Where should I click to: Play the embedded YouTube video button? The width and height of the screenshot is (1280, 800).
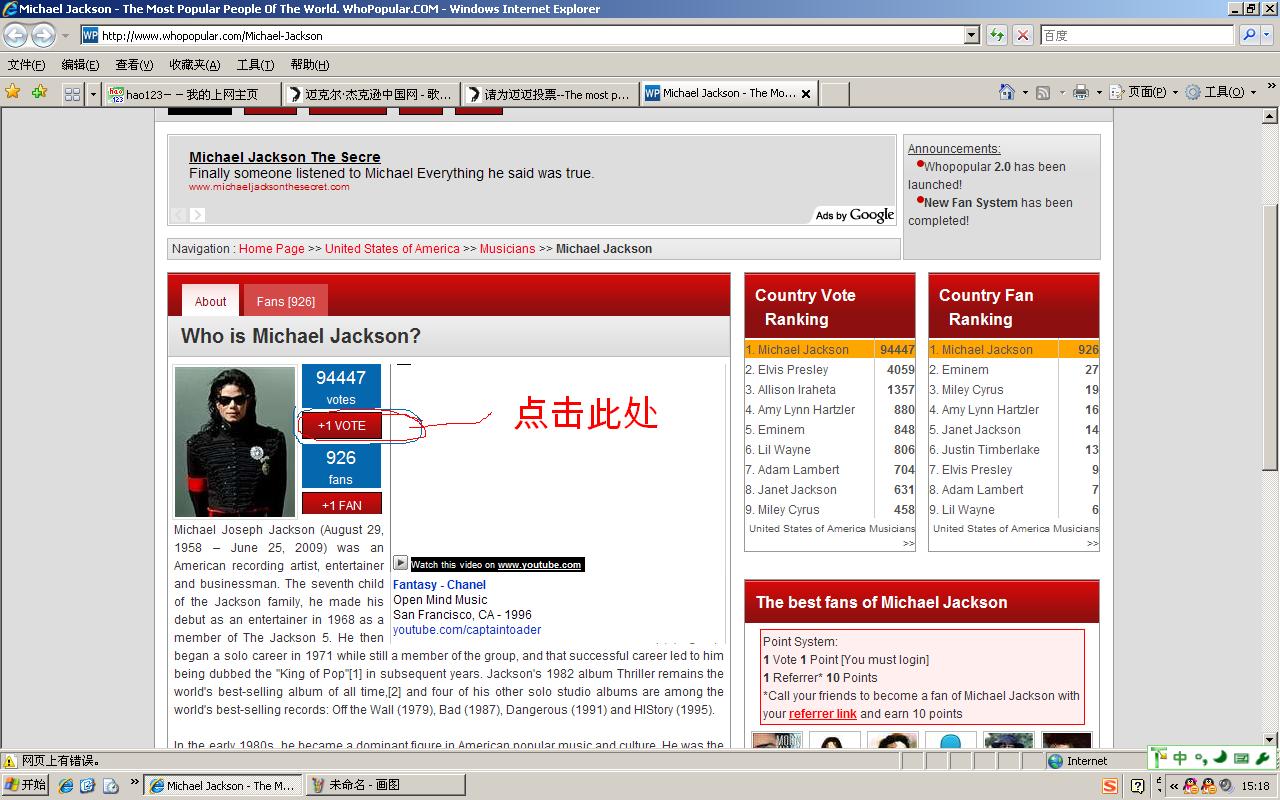(400, 563)
